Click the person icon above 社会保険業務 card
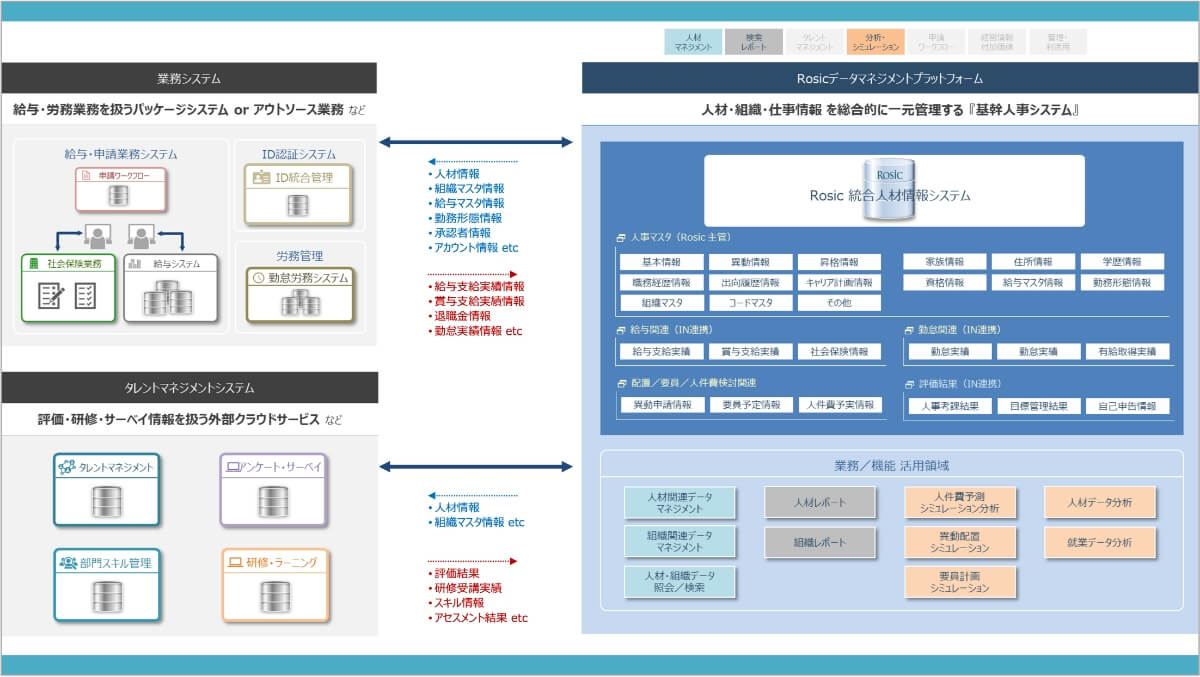1200x677 pixels. [98, 236]
